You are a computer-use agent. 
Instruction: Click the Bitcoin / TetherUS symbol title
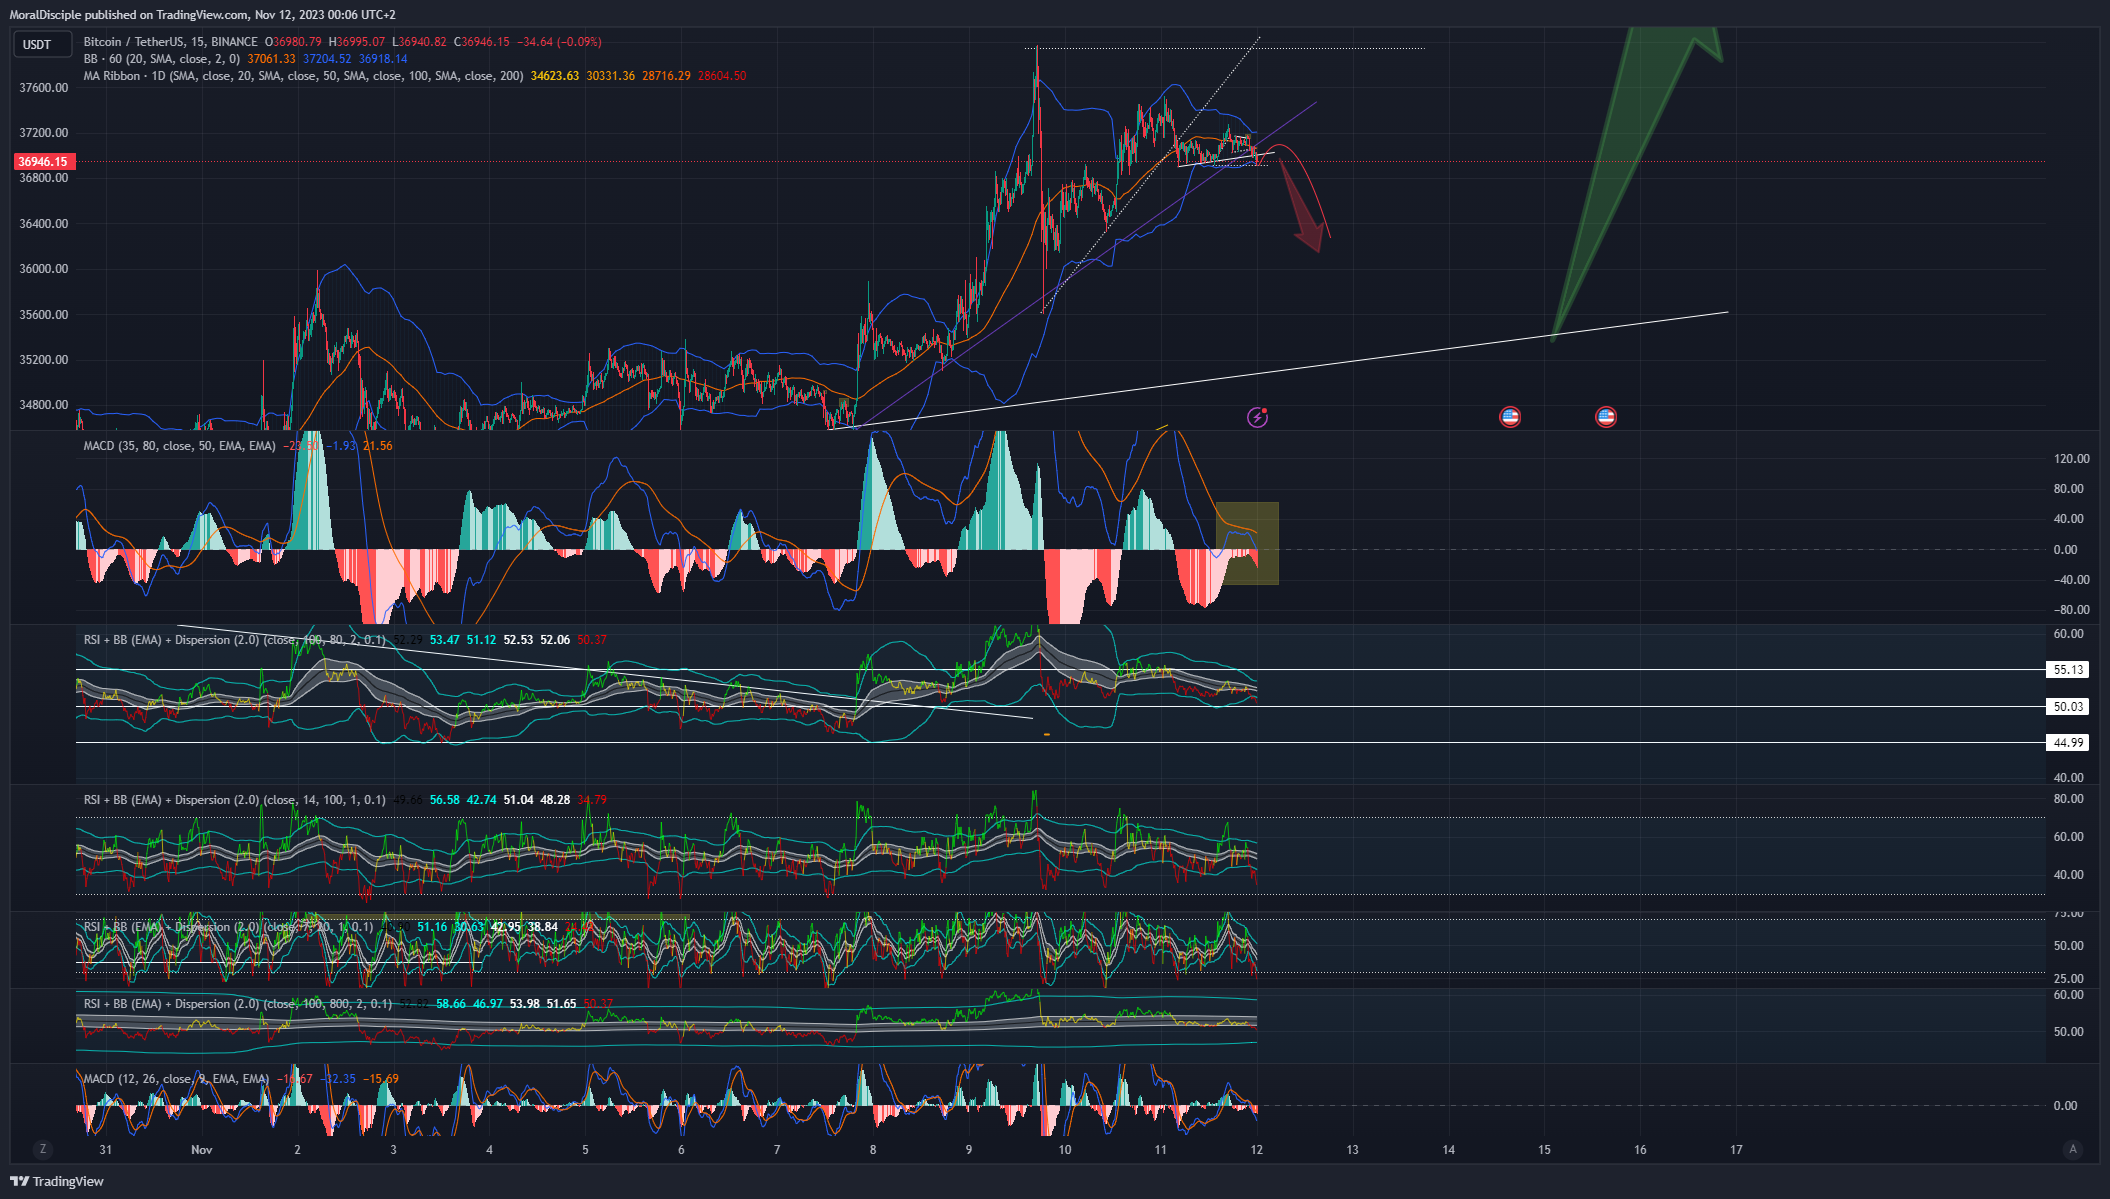[x=170, y=42]
